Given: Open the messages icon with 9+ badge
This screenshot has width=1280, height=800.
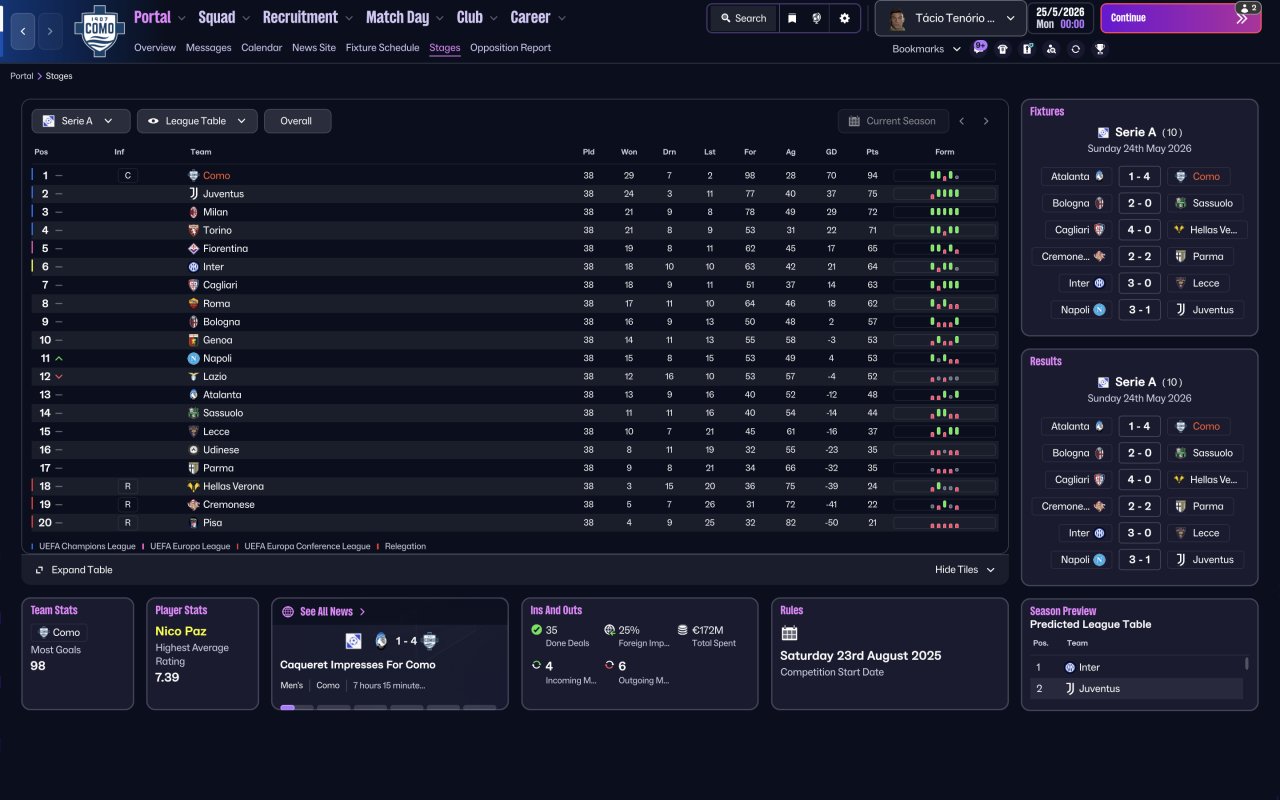Looking at the screenshot, I should coord(979,48).
